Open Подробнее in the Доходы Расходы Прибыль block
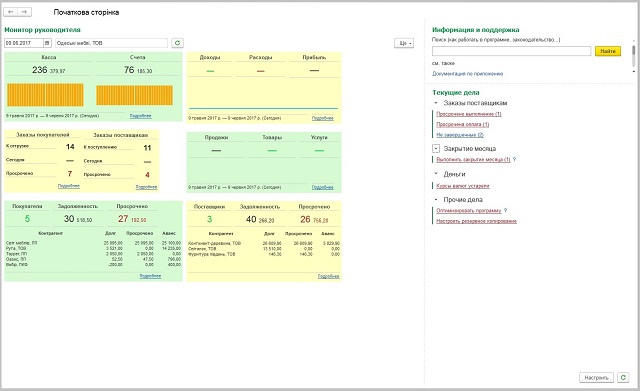The image size is (640, 391). pos(322,118)
